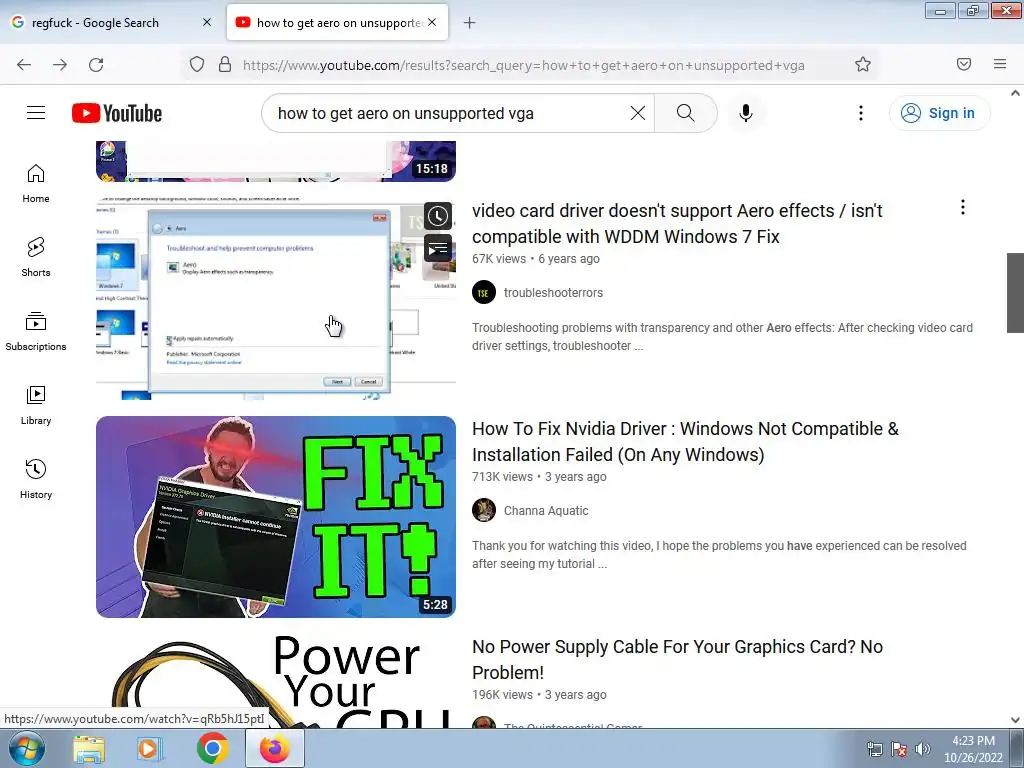Open Shorts in YouTube sidebar
This screenshot has width=1024, height=768.
click(x=36, y=257)
